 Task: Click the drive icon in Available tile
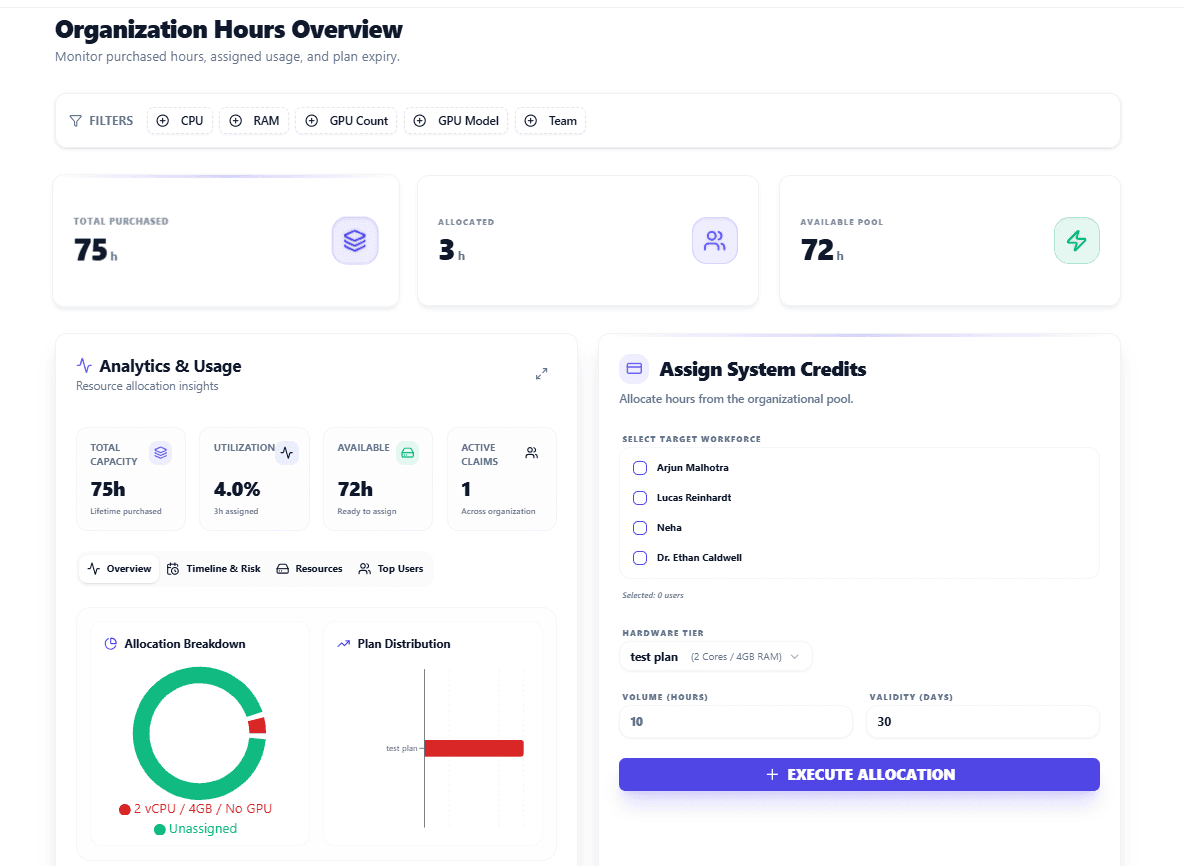pyautogui.click(x=408, y=452)
